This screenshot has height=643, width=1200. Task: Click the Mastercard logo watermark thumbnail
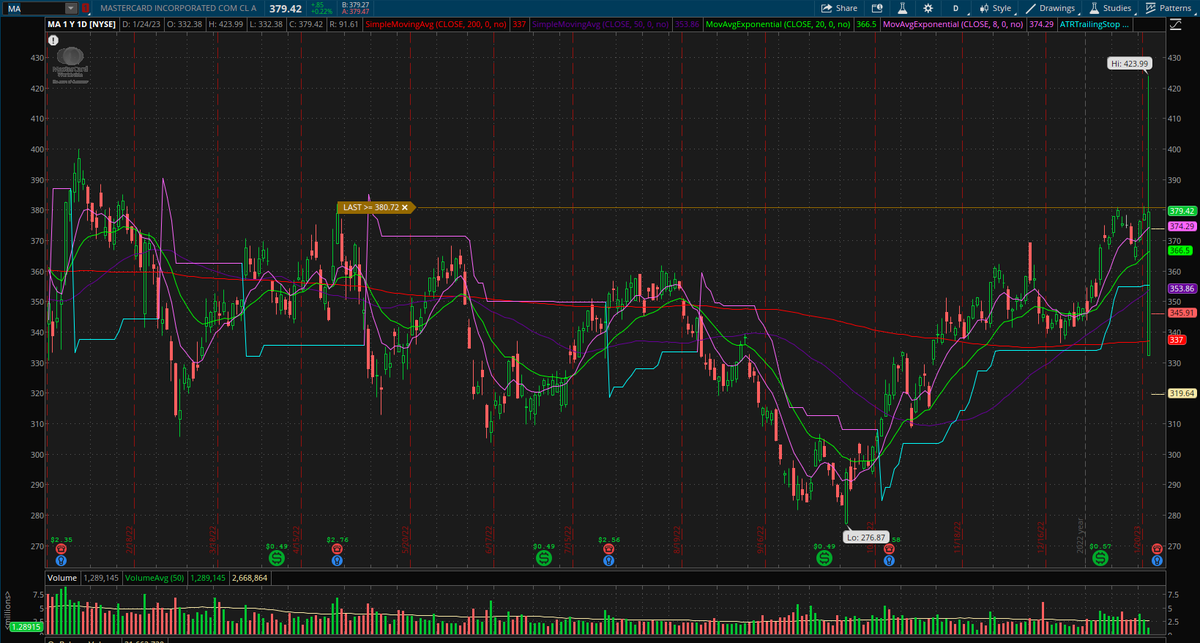coord(69,63)
